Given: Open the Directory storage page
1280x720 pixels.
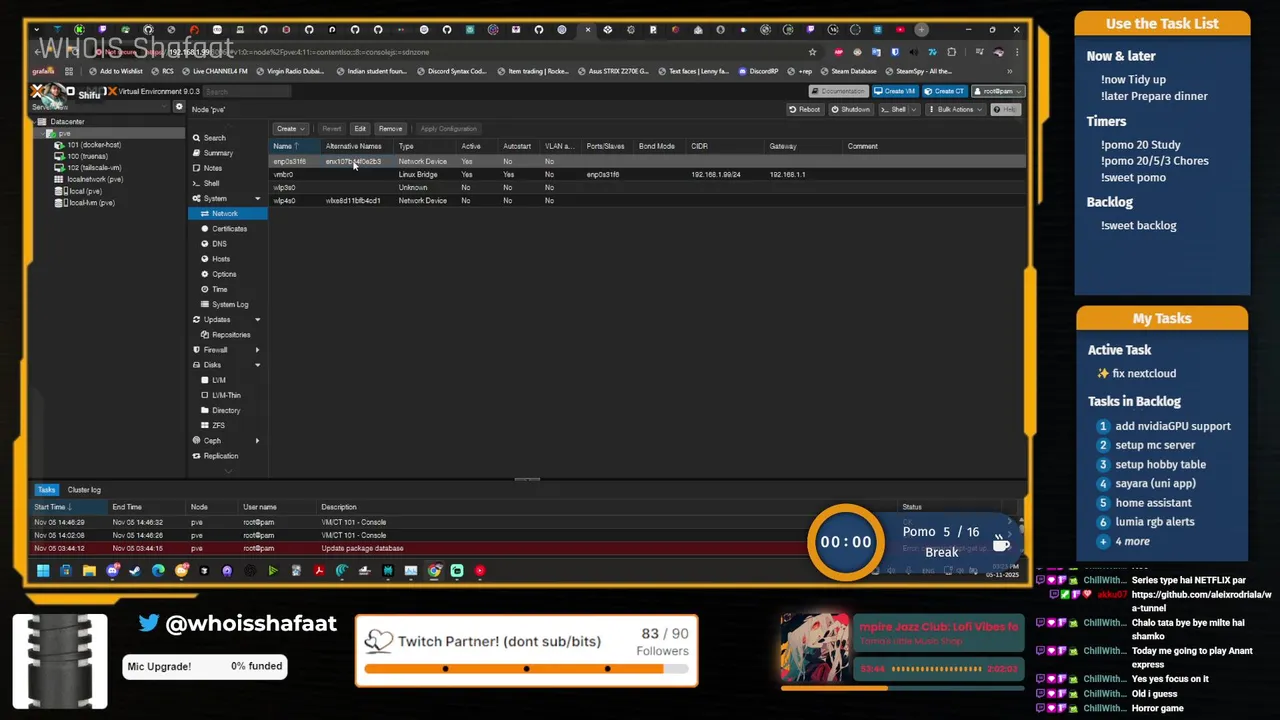Looking at the screenshot, I should pos(226,410).
